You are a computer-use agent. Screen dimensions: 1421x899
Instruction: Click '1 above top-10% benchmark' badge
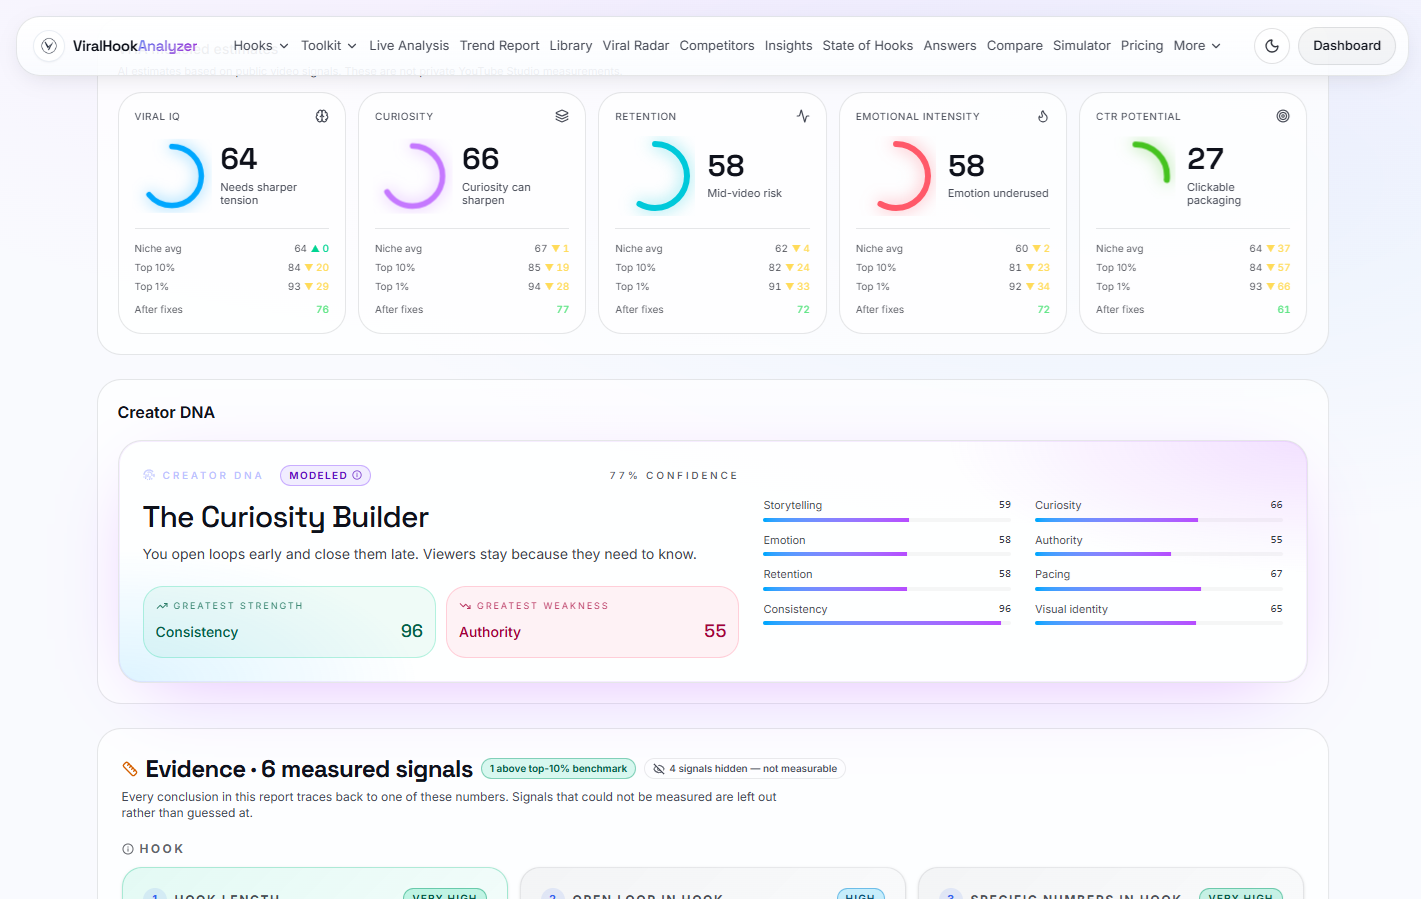558,769
